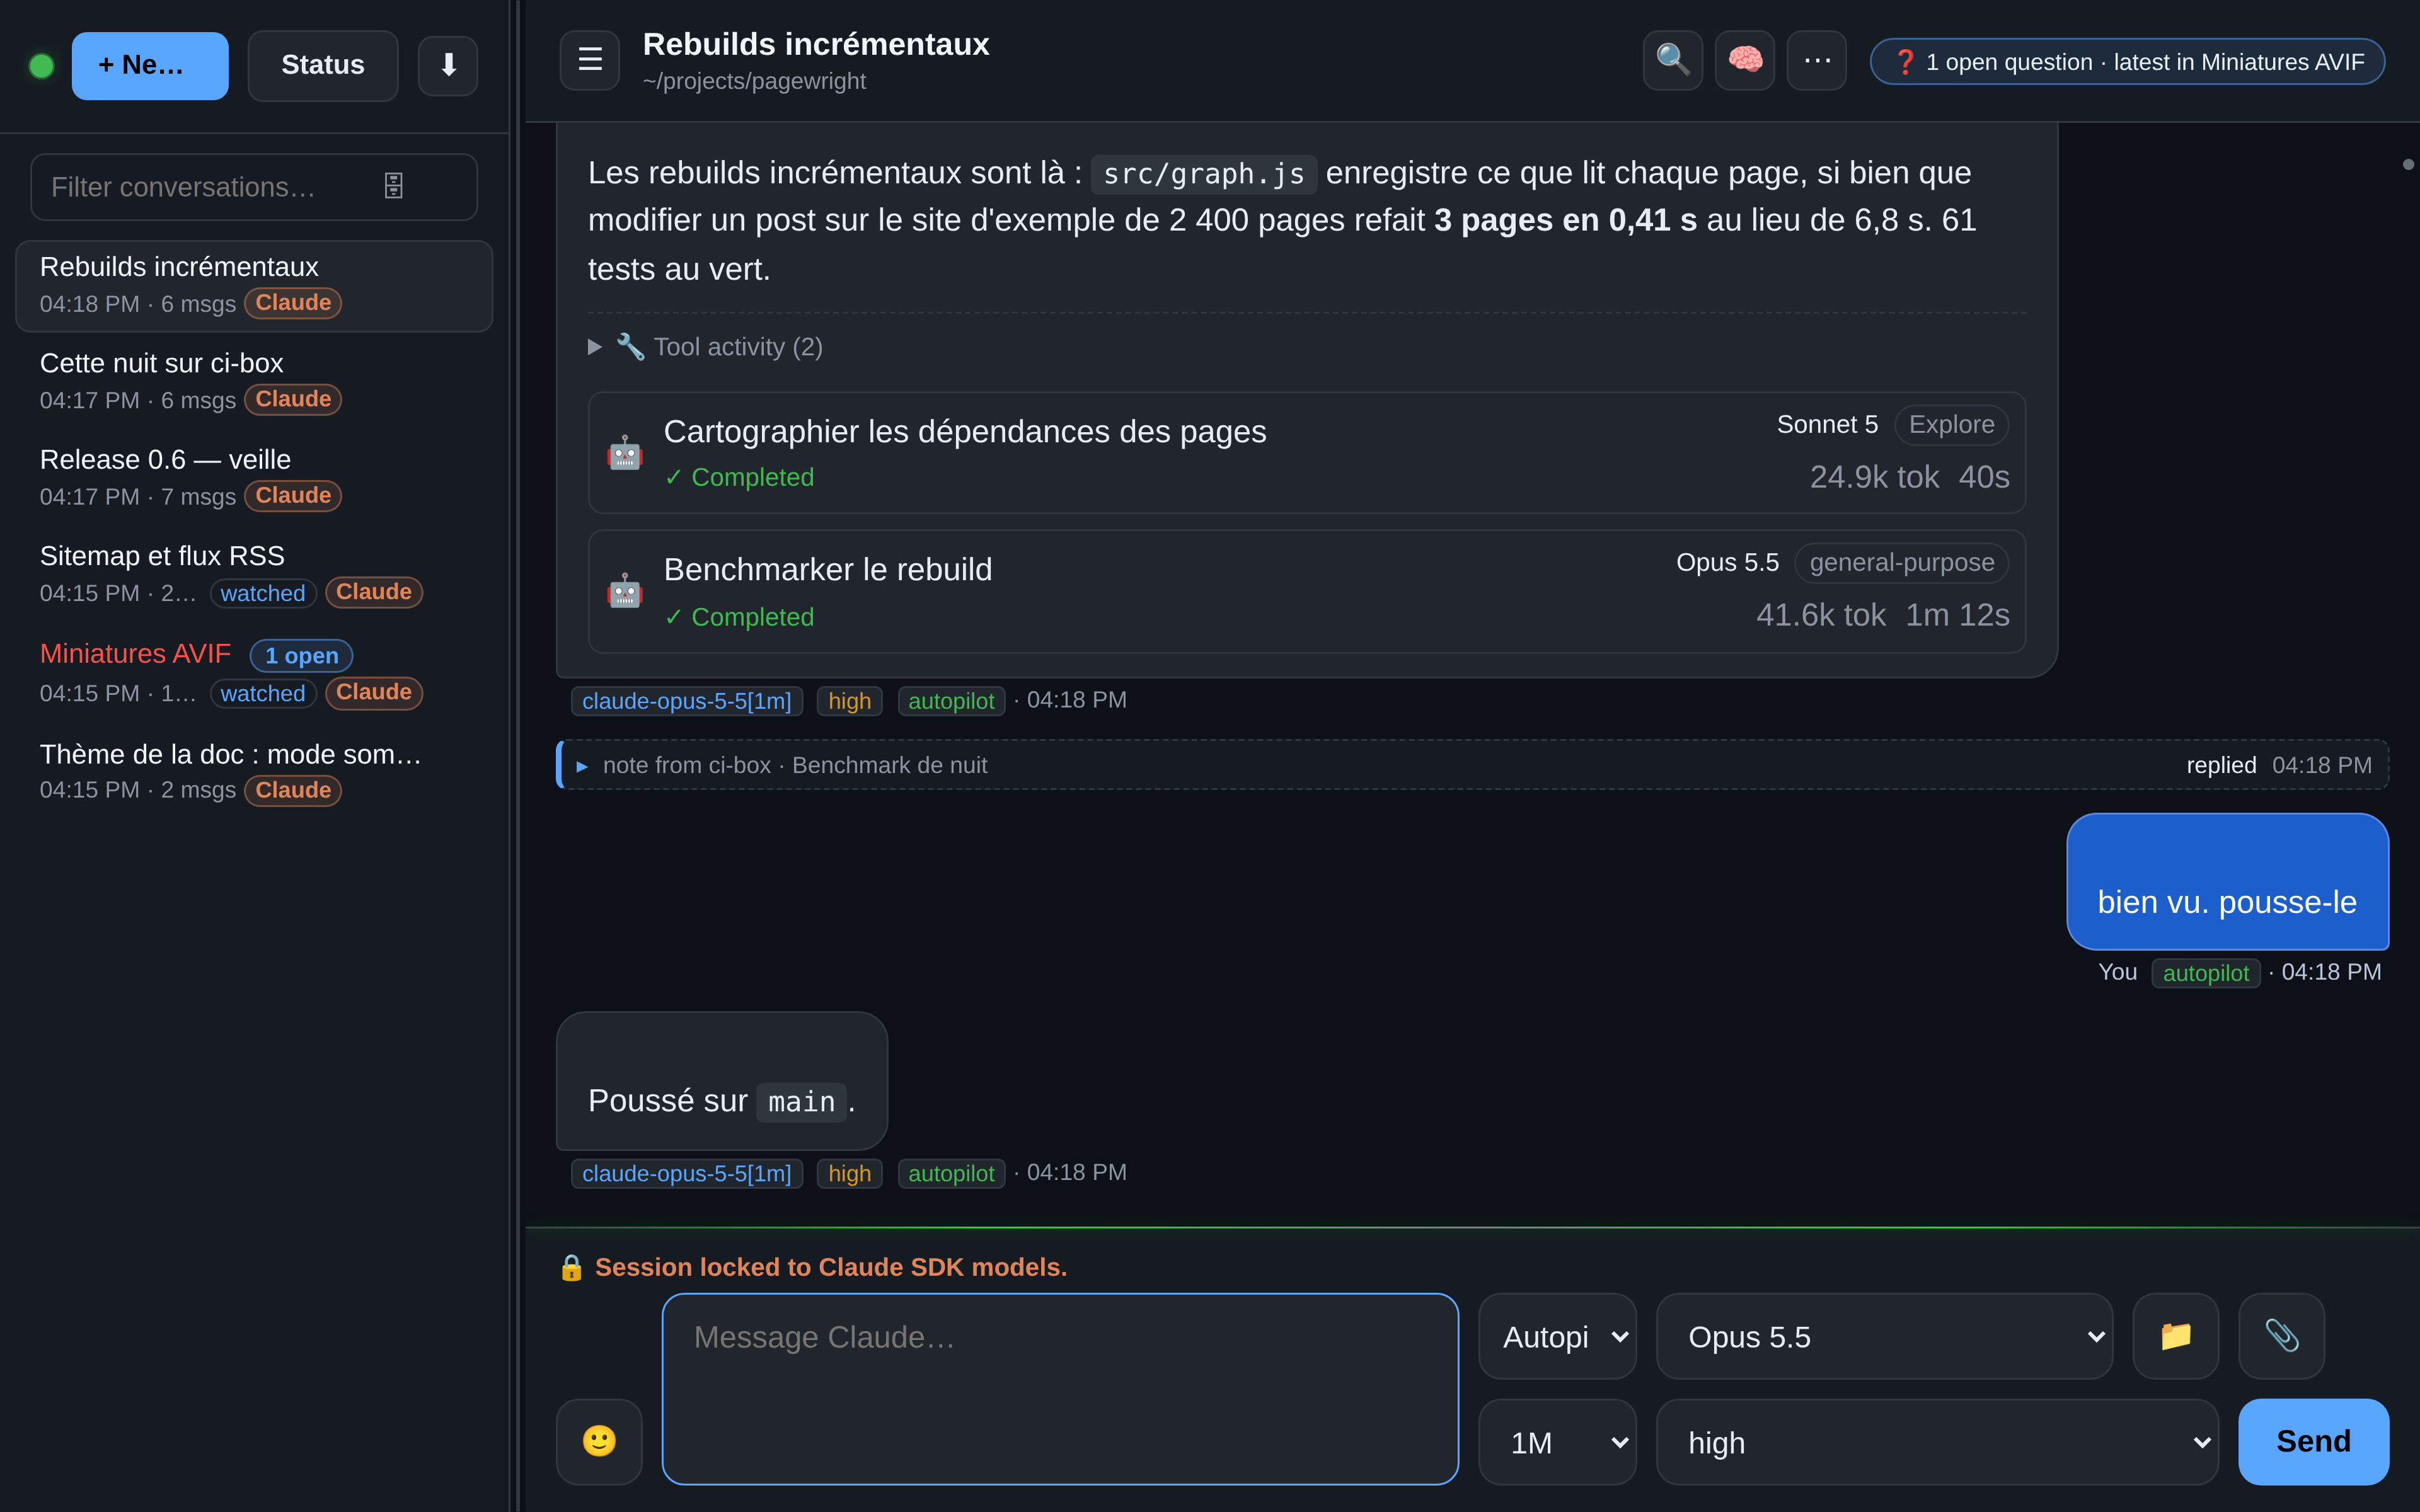
Task: Click the ~/projects/pagewright path
Action: point(754,81)
